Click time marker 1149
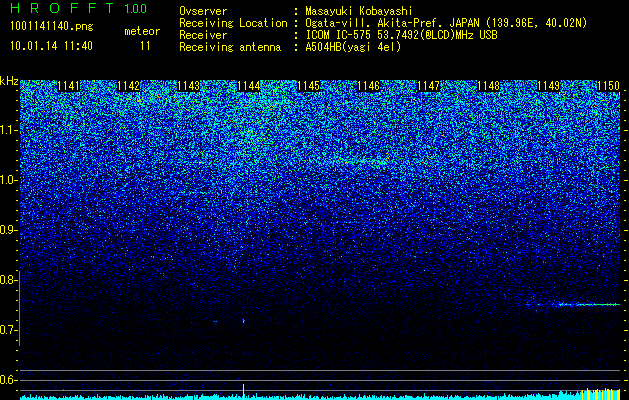Image resolution: width=629 pixels, height=400 pixels. coord(548,86)
